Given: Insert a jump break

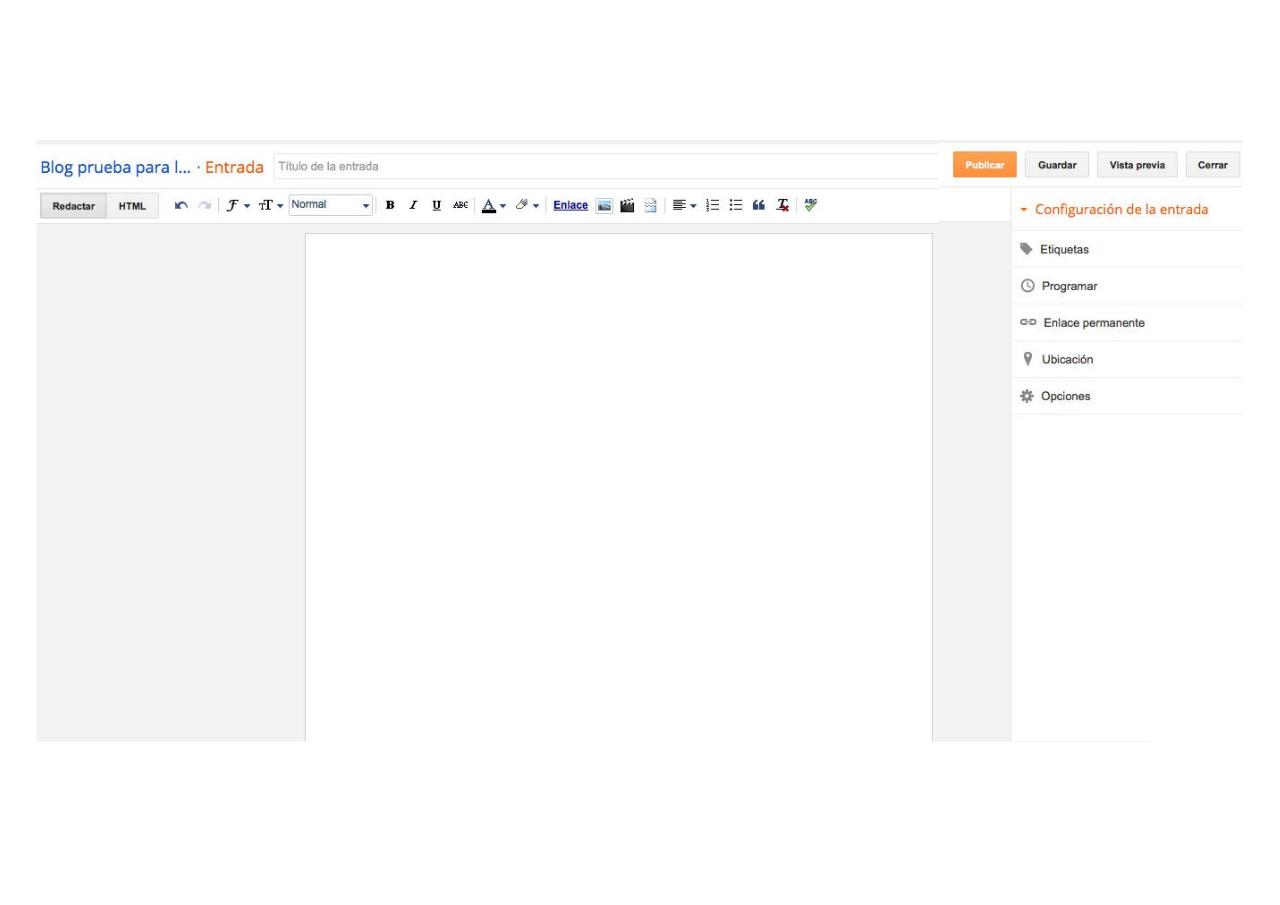Looking at the screenshot, I should 650,206.
